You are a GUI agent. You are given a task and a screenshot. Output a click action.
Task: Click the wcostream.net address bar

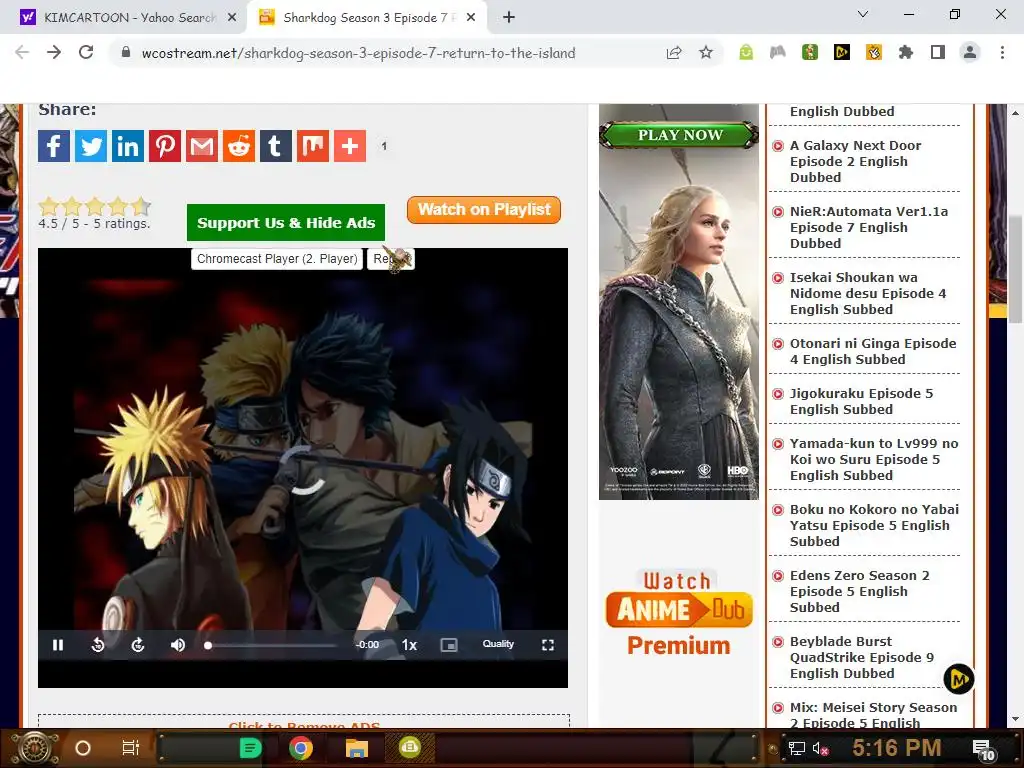tap(358, 53)
